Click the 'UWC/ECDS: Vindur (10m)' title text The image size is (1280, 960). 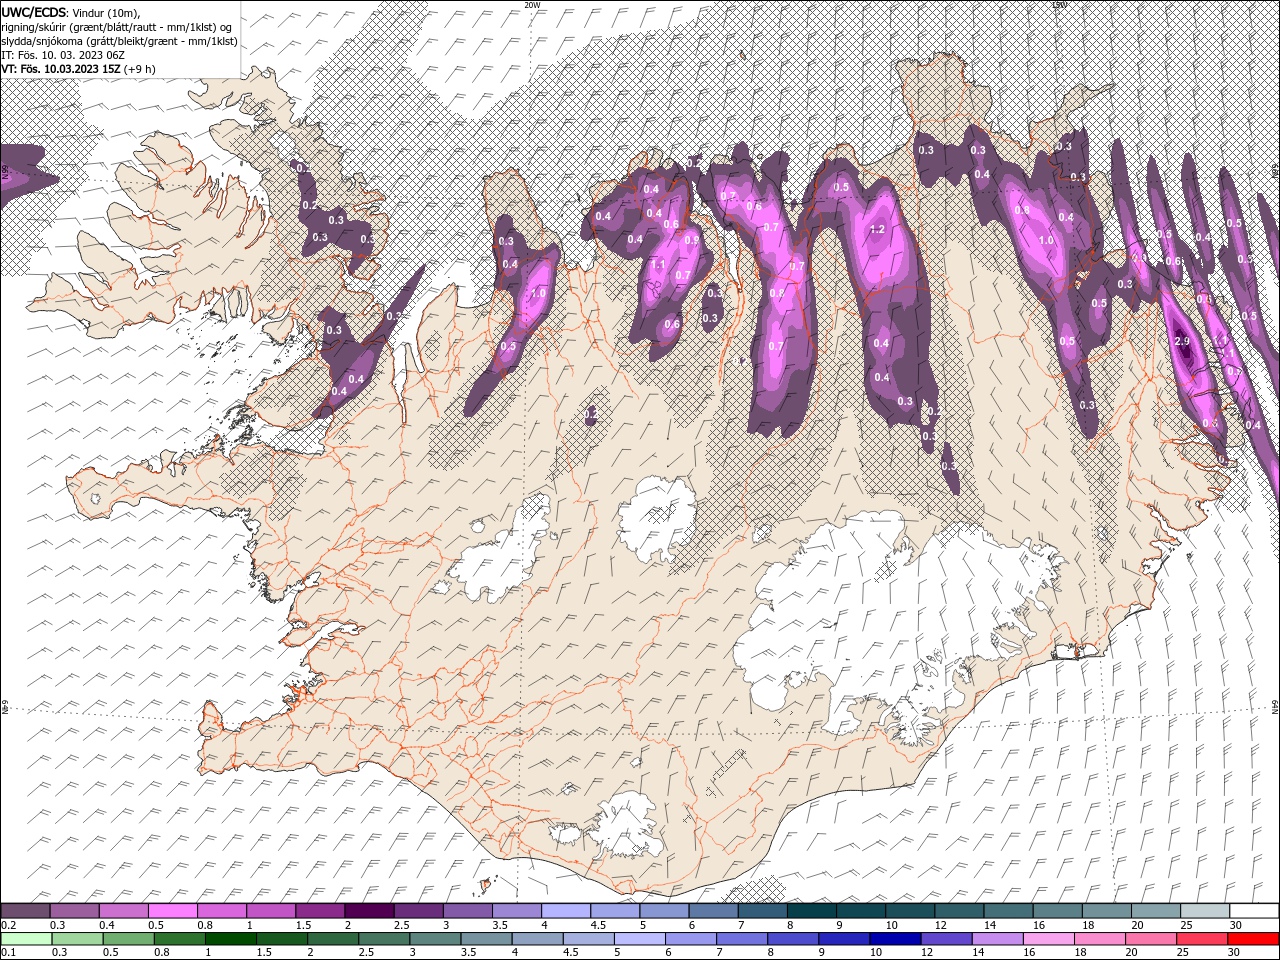click(x=71, y=12)
